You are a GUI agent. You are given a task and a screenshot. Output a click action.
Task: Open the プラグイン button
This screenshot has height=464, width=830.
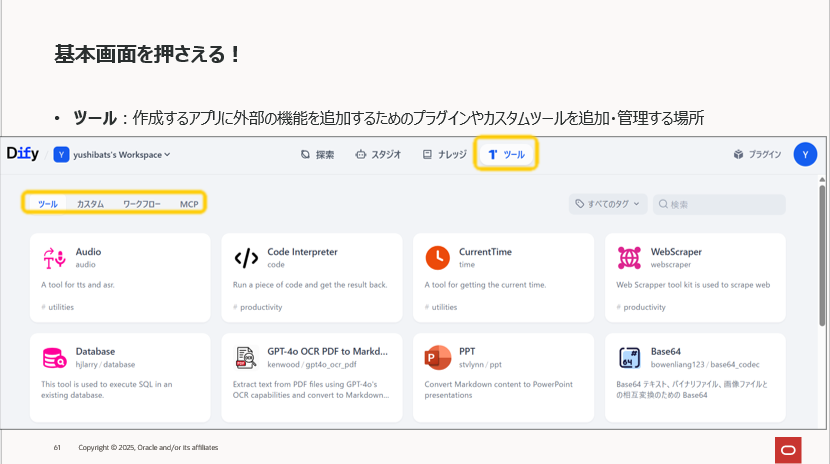pyautogui.click(x=757, y=154)
